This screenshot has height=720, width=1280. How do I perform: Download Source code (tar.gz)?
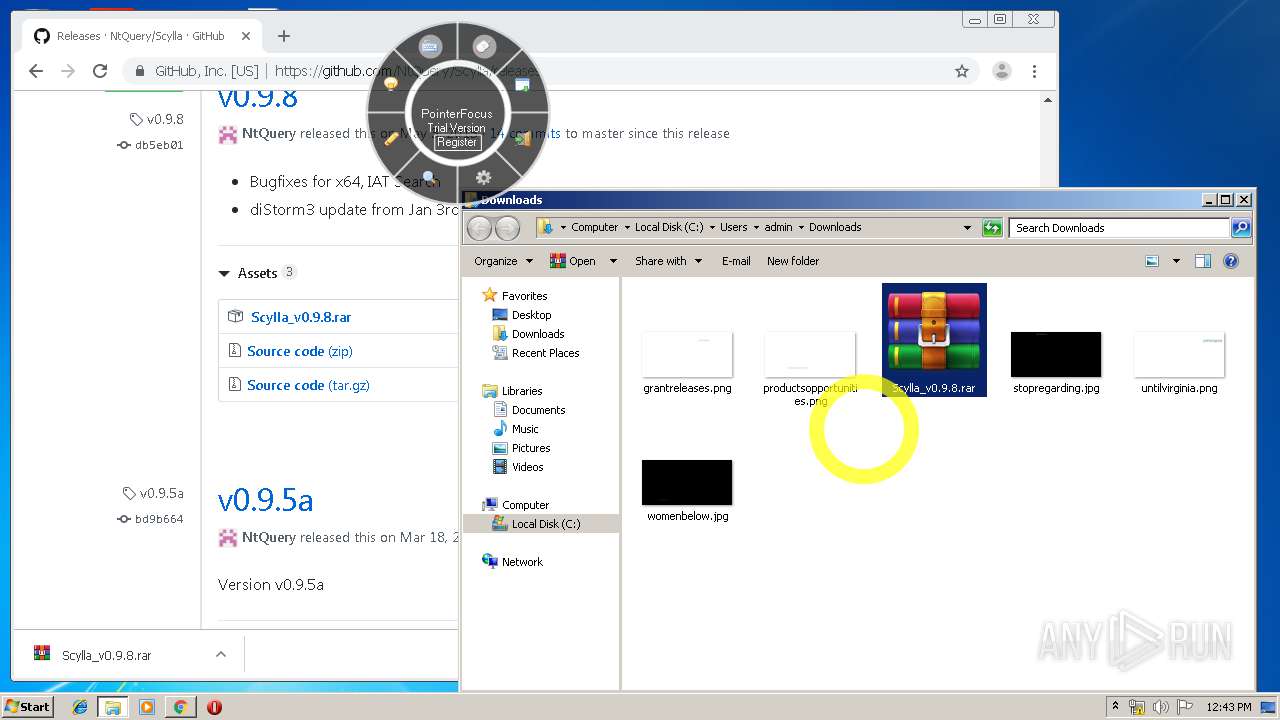tap(308, 385)
